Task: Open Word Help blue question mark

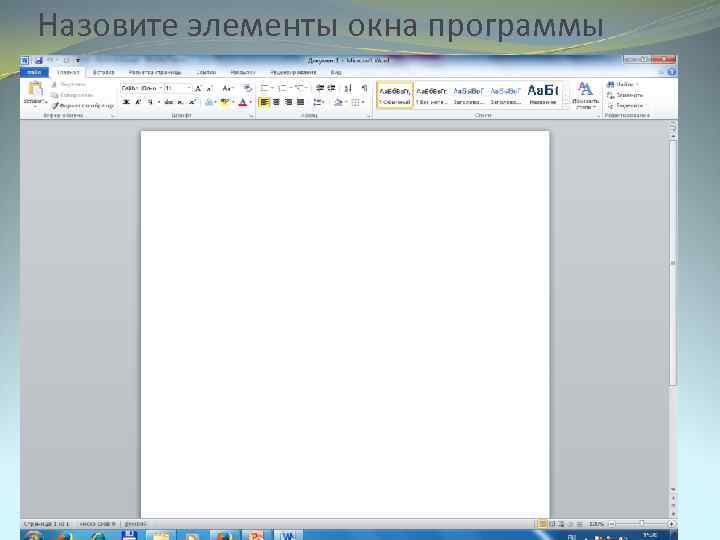Action: pyautogui.click(x=671, y=72)
